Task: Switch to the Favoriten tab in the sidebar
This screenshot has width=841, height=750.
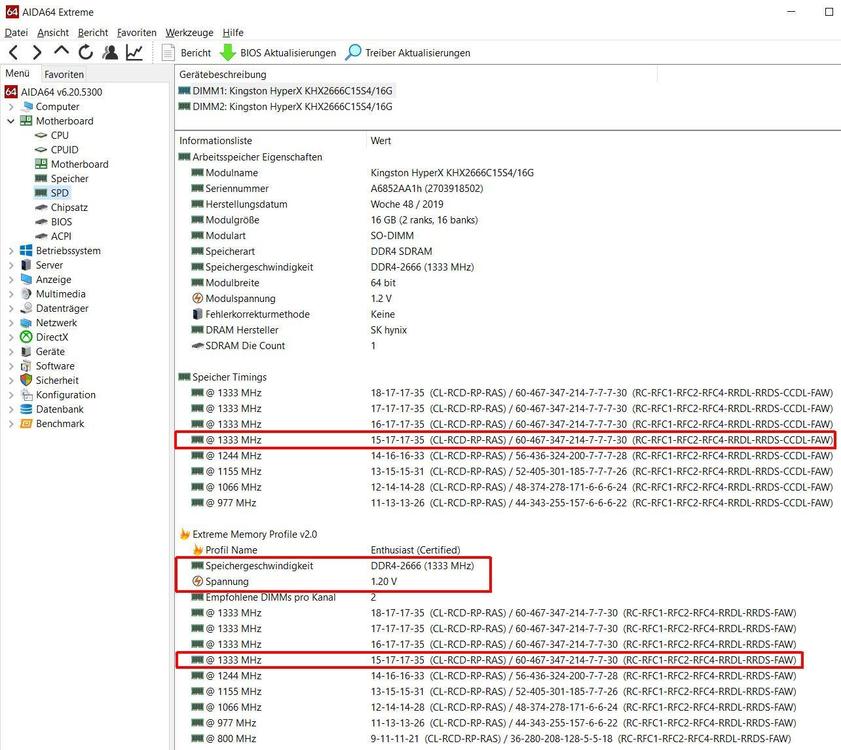Action: tap(64, 74)
